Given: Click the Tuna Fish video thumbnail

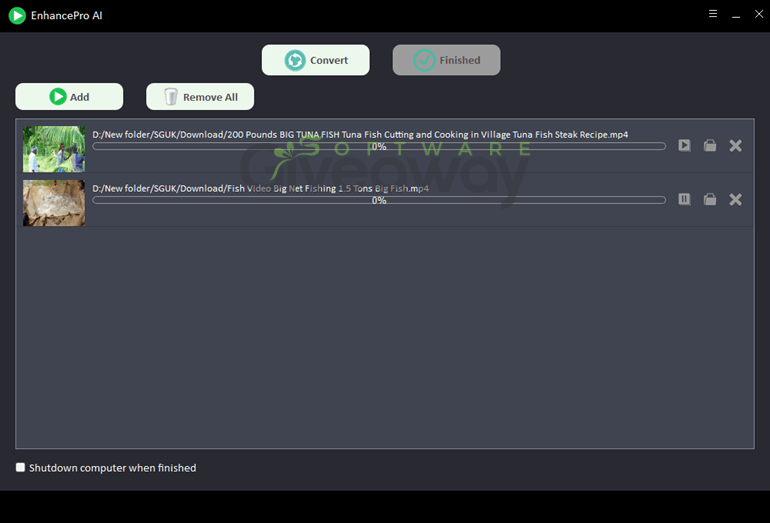Looking at the screenshot, I should click(54, 149).
